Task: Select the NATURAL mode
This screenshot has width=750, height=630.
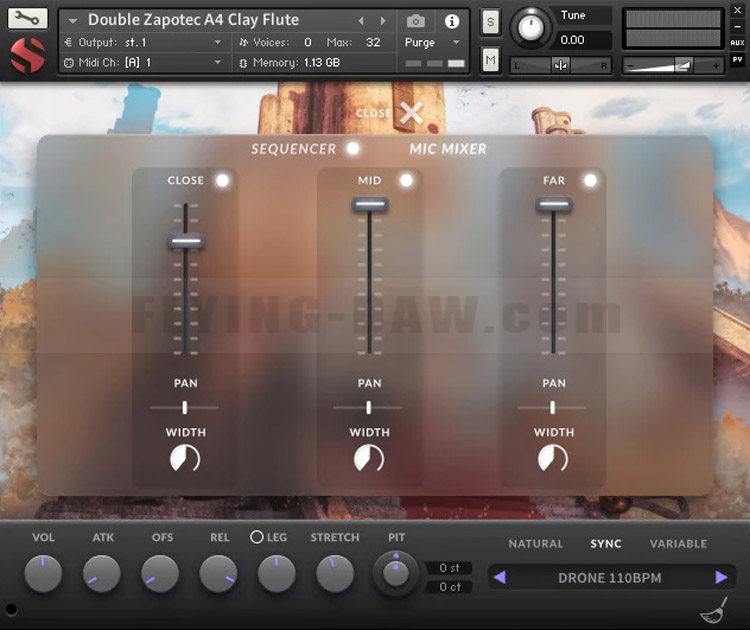Action: tap(536, 544)
